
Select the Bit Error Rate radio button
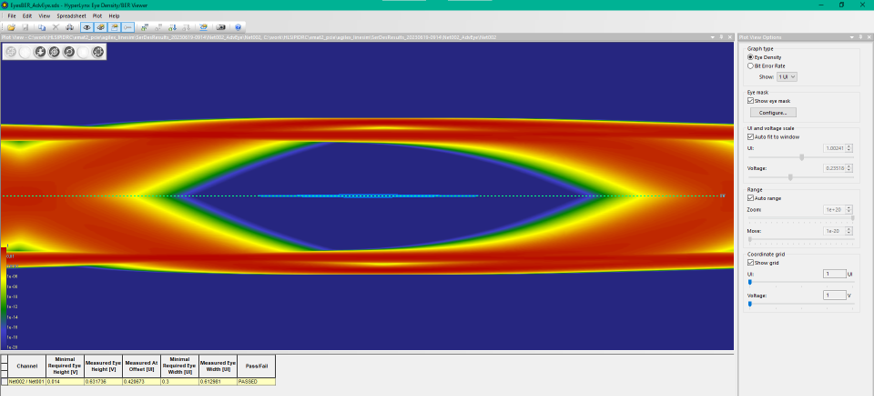(x=750, y=66)
